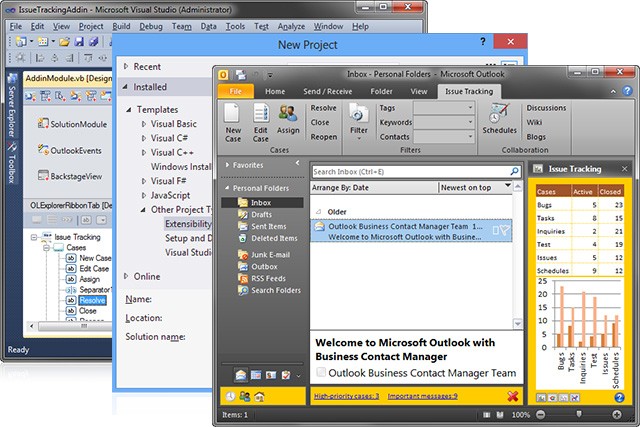Viewport: 640px width, 427px height.
Task: Select the Resolve item in Visual Studio tree
Action: [92, 300]
